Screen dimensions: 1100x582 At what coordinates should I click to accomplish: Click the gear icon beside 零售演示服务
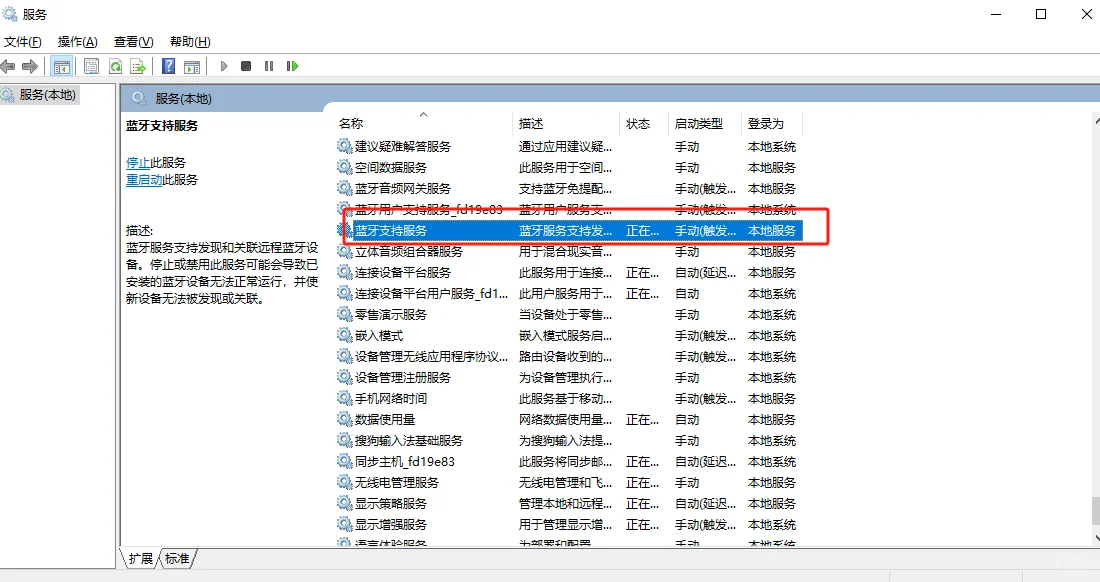(x=344, y=314)
